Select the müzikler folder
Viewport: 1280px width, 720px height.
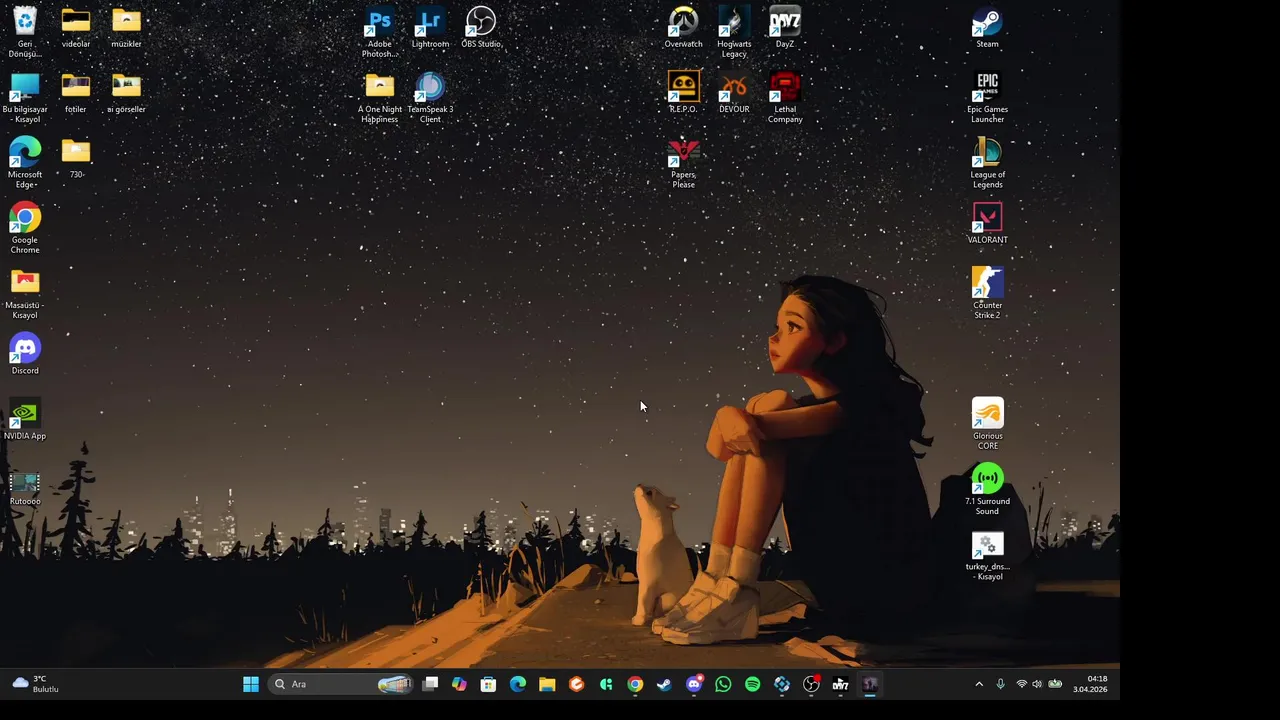click(126, 28)
